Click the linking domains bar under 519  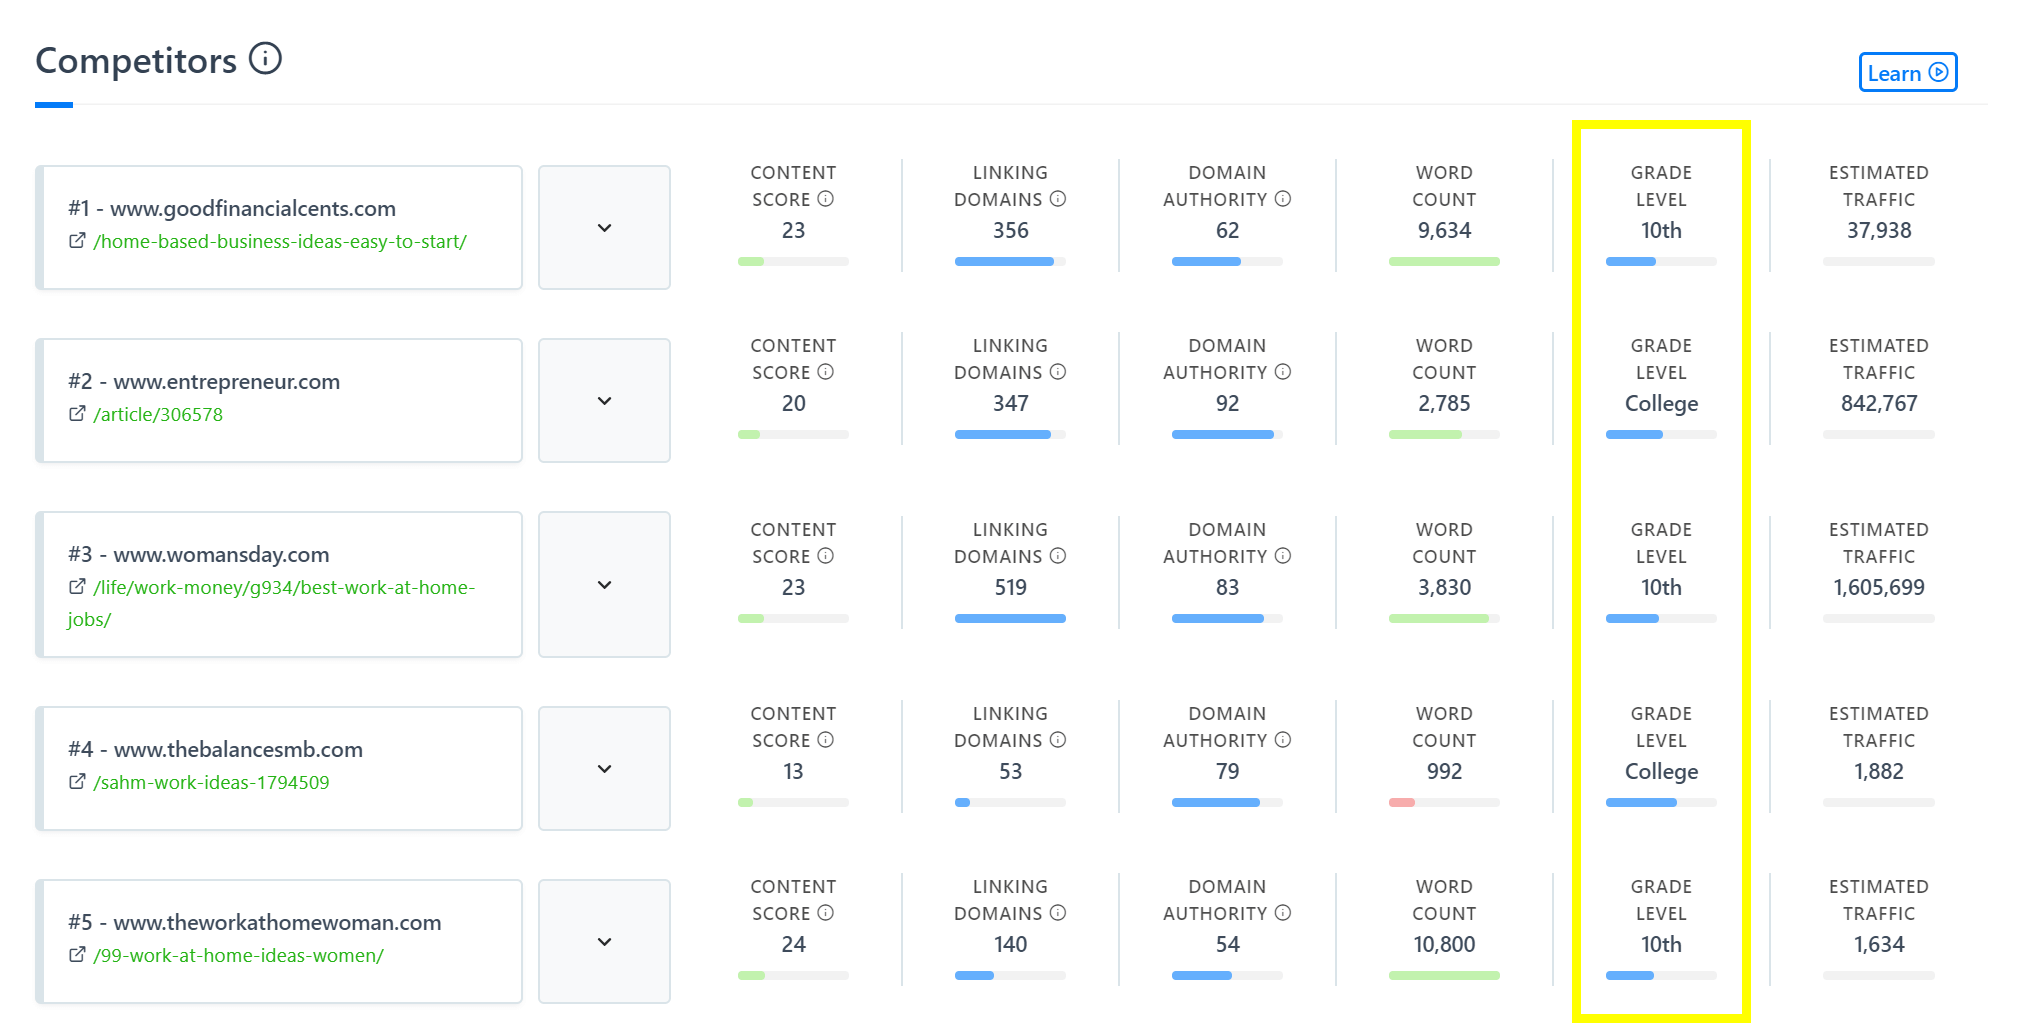pyautogui.click(x=1010, y=618)
